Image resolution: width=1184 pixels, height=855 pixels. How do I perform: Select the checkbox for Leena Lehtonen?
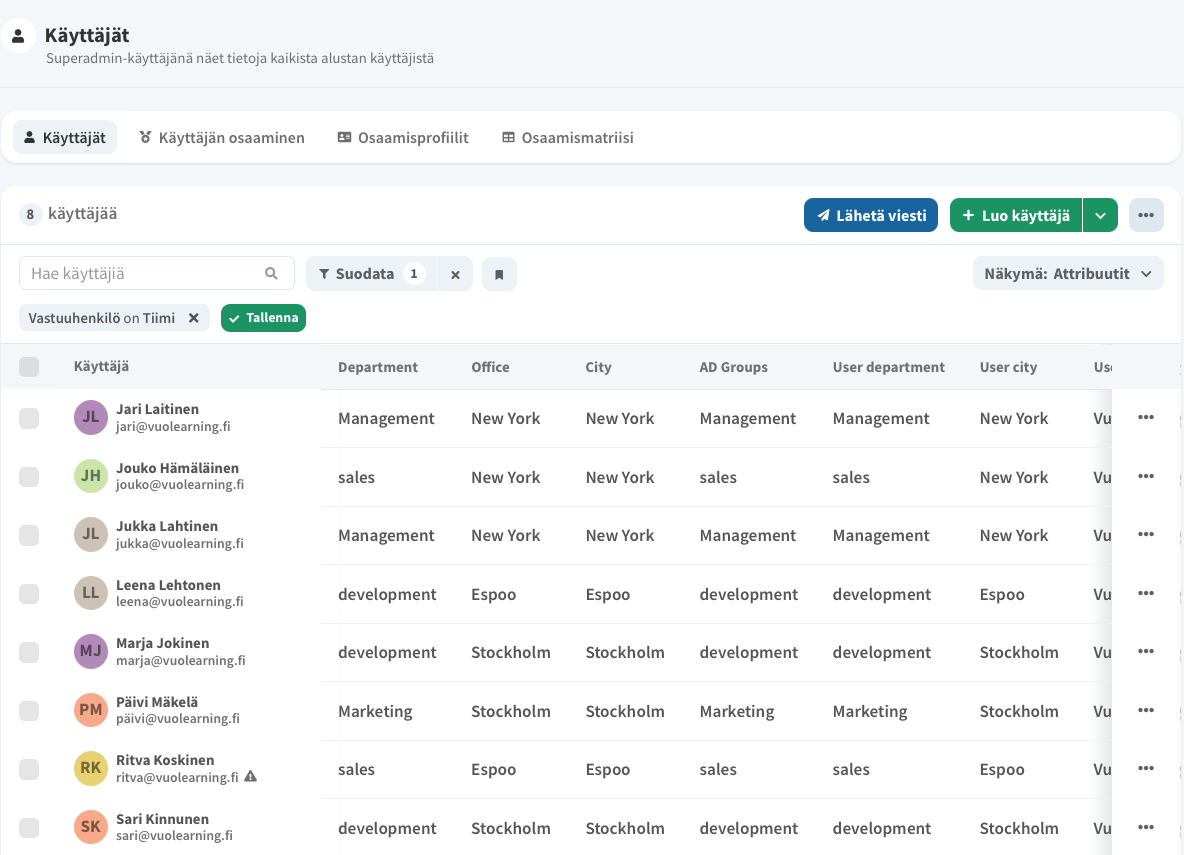(x=29, y=594)
